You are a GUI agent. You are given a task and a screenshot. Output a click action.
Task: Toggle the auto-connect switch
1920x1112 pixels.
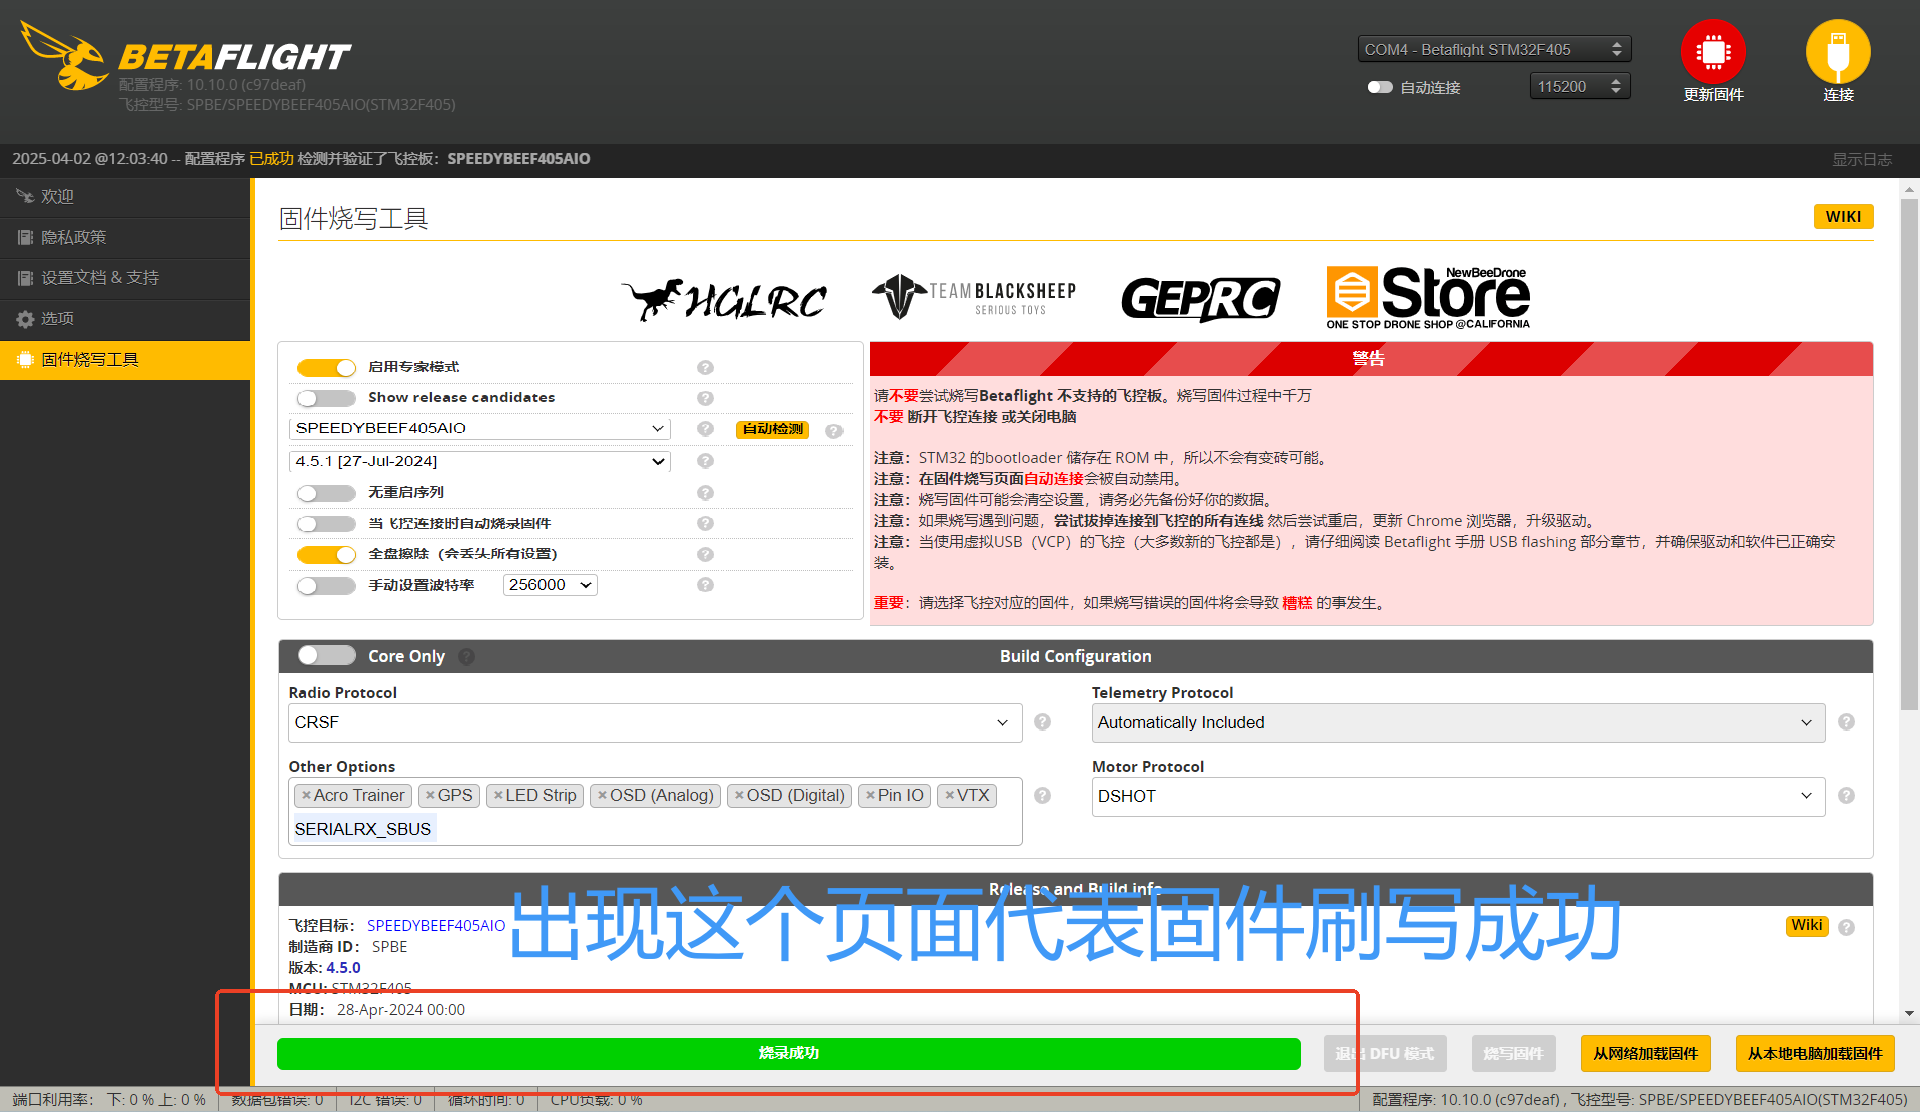pyautogui.click(x=1380, y=87)
